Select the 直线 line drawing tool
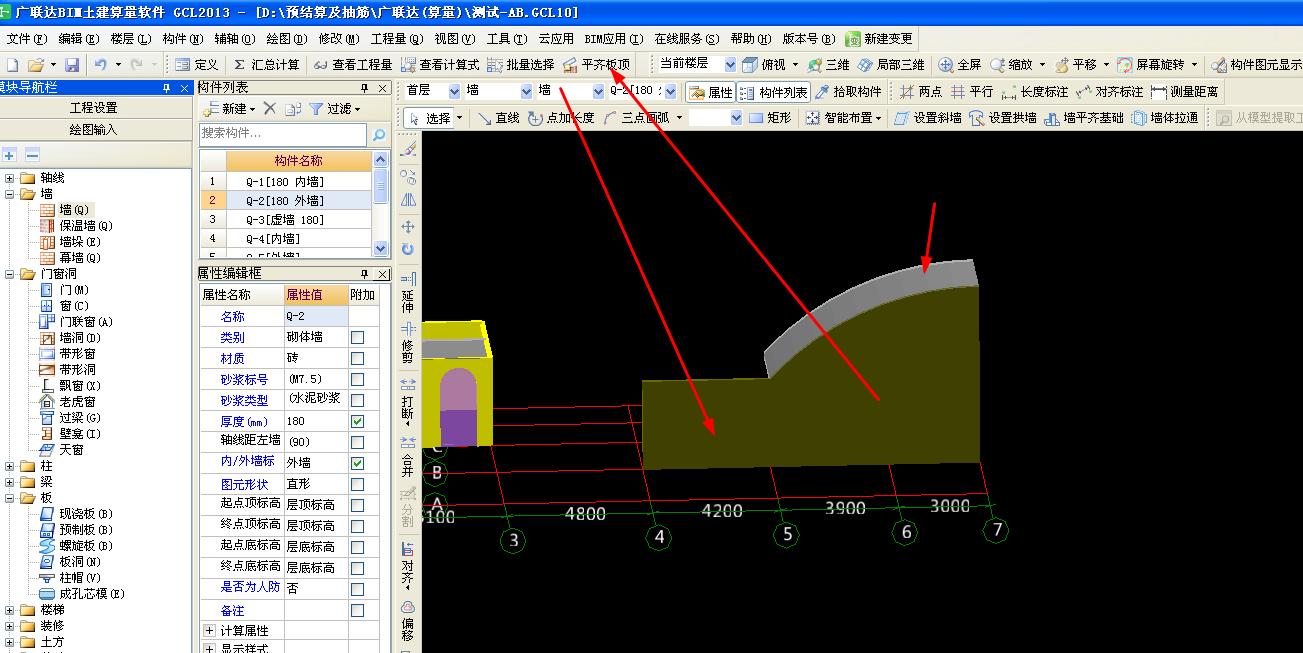The height and width of the screenshot is (653, 1303). (498, 118)
